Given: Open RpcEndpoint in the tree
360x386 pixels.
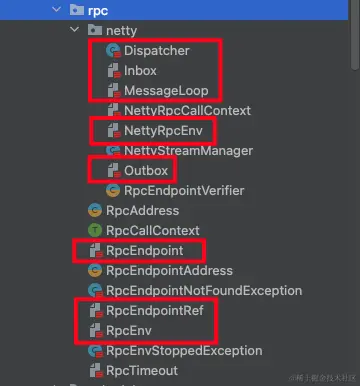Looking at the screenshot, I should (145, 251).
